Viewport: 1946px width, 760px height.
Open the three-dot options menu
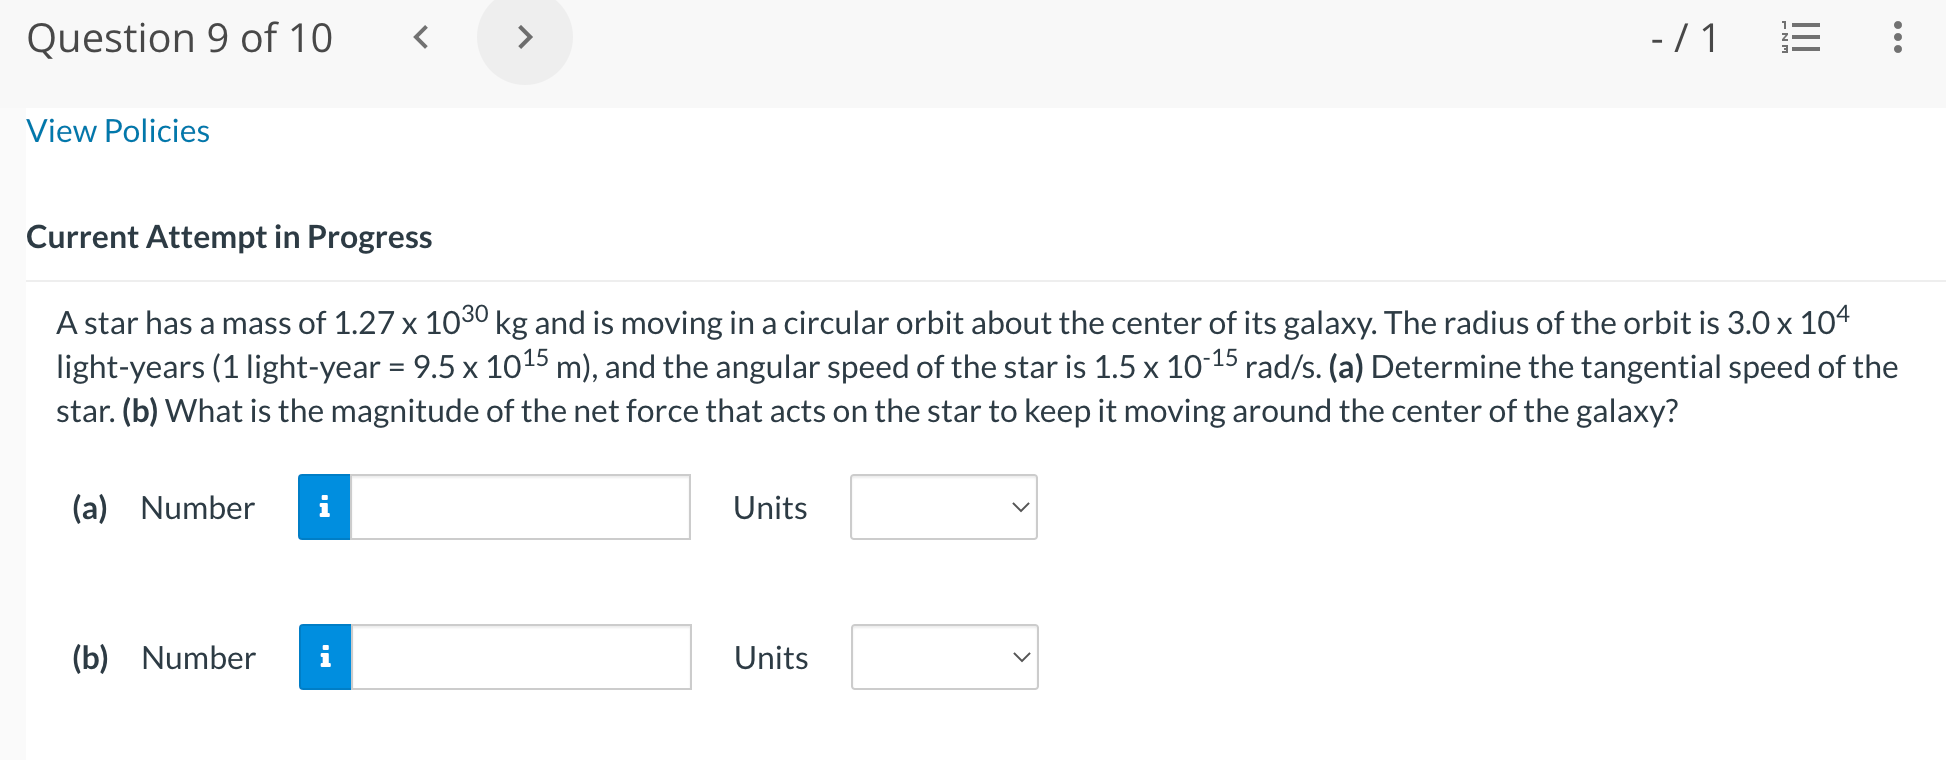pyautogui.click(x=1897, y=38)
